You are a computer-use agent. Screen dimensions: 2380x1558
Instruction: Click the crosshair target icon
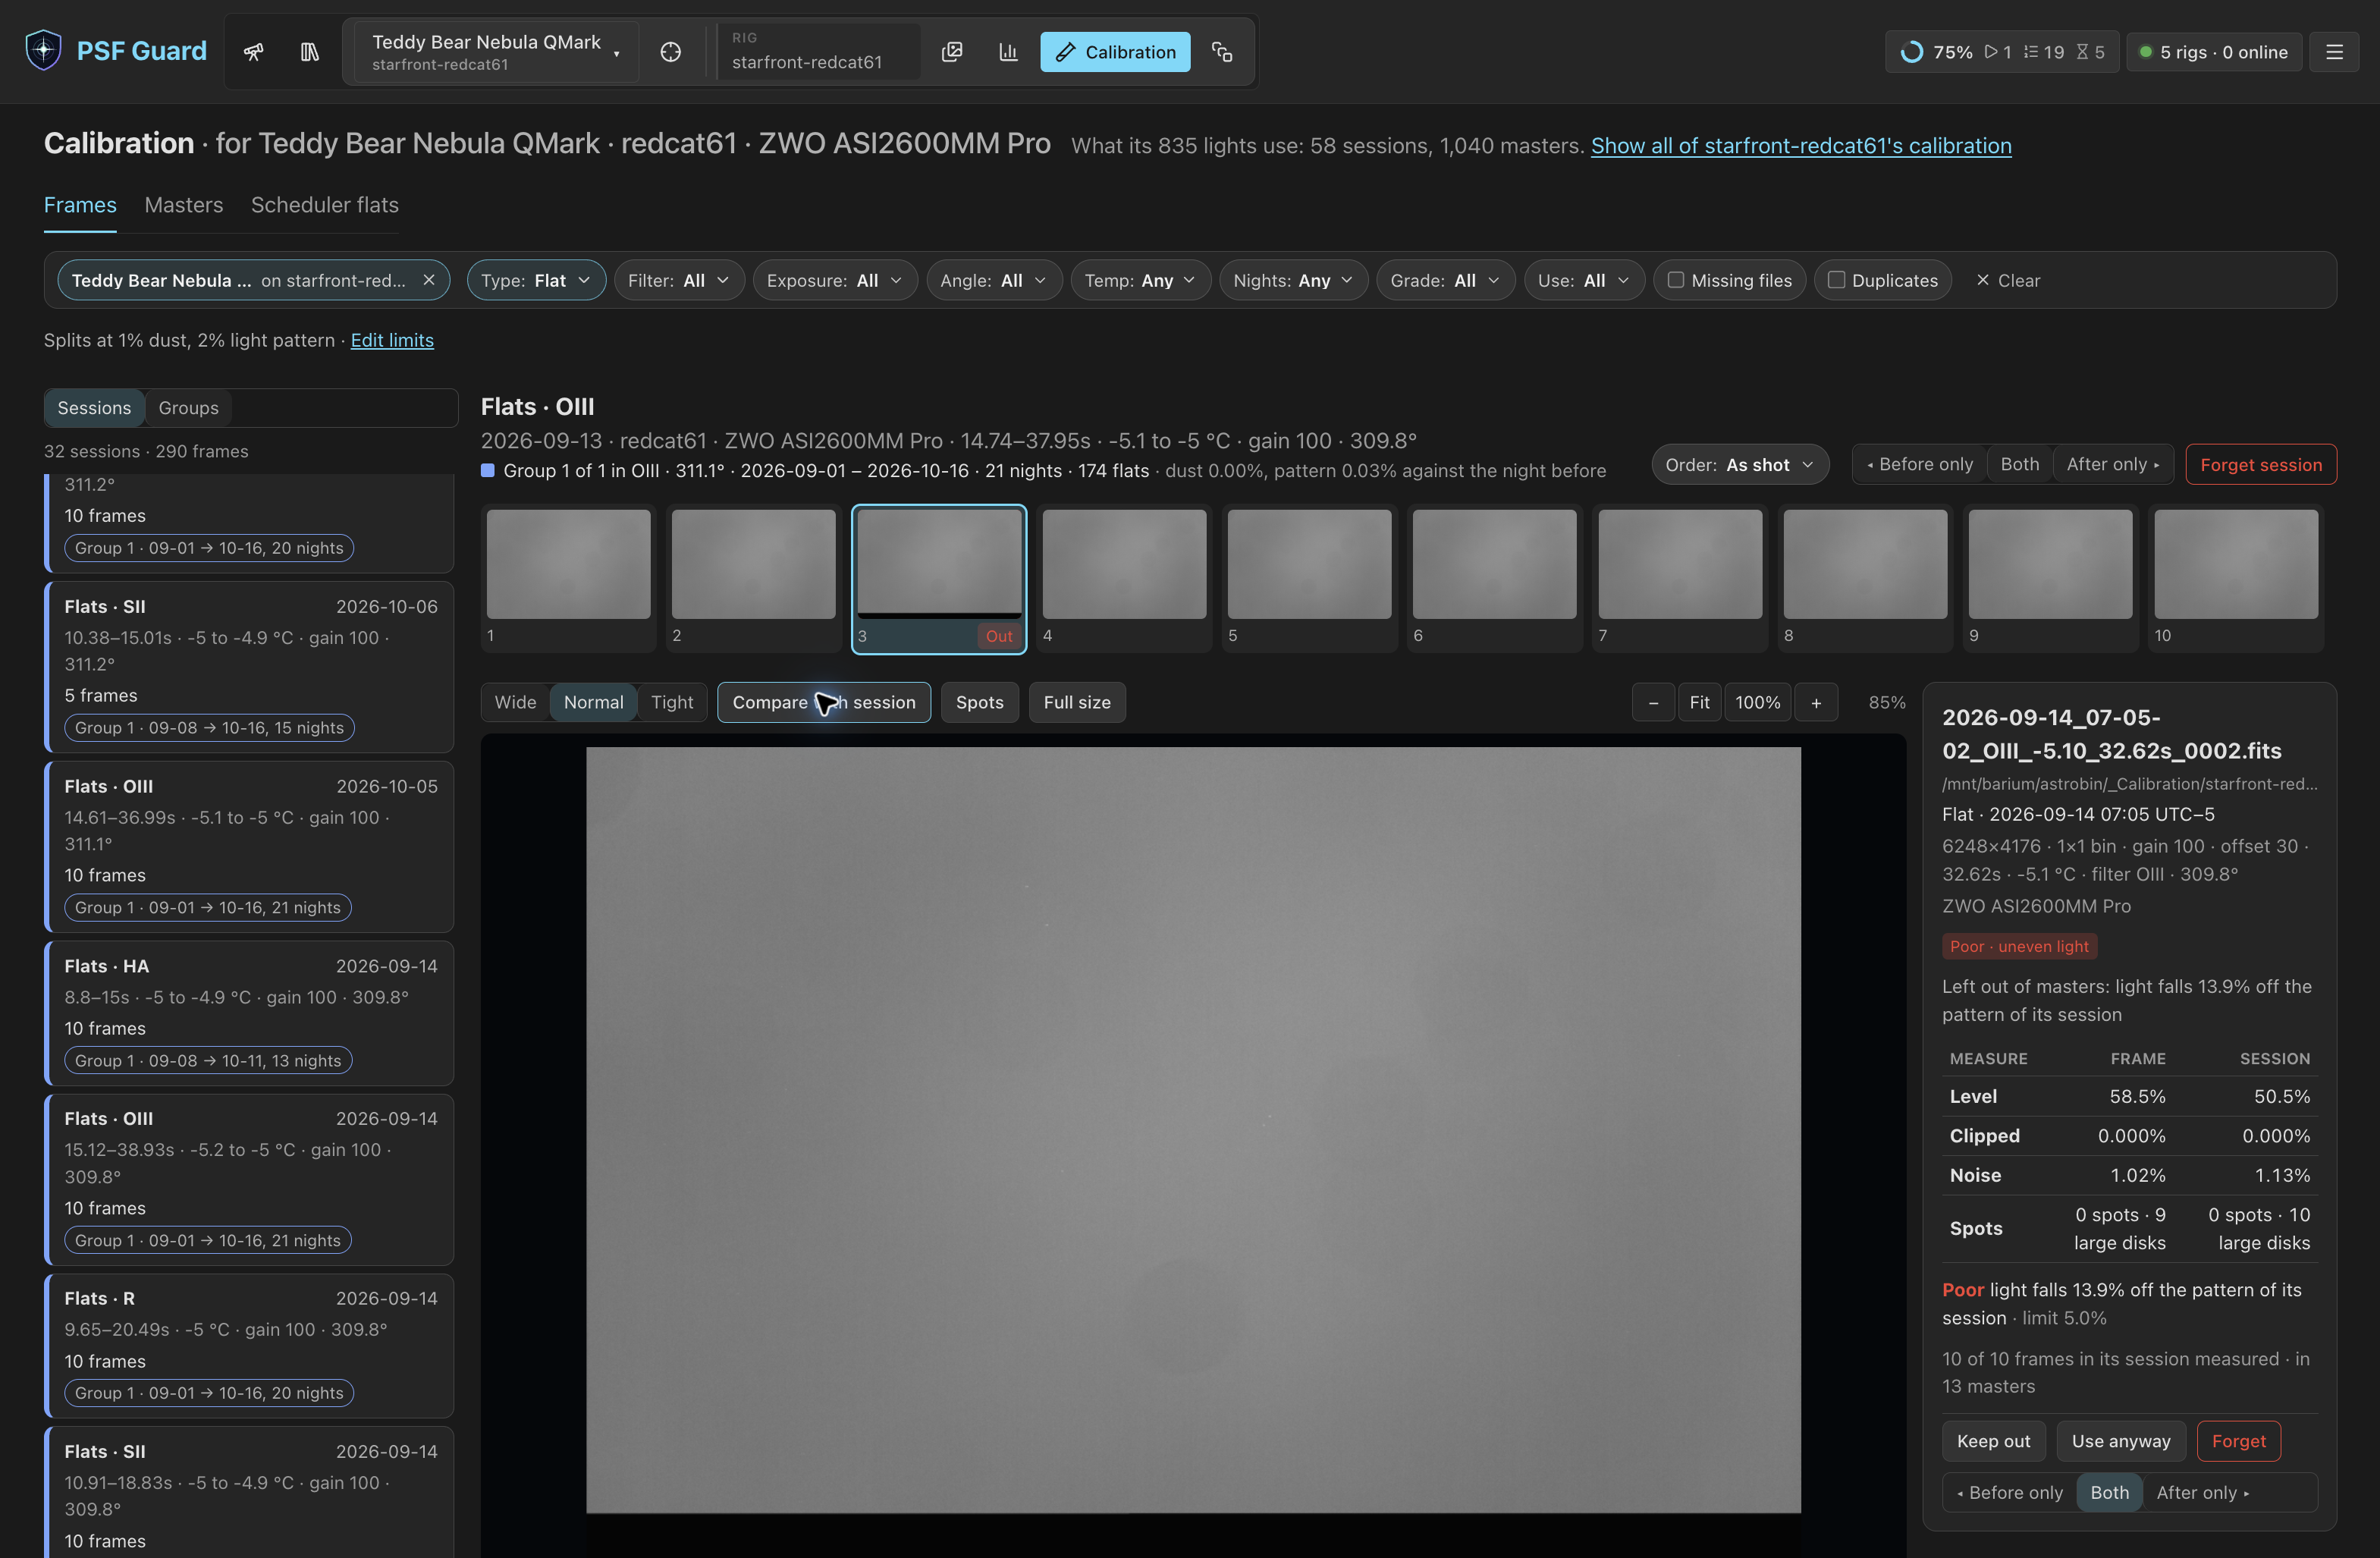click(671, 52)
